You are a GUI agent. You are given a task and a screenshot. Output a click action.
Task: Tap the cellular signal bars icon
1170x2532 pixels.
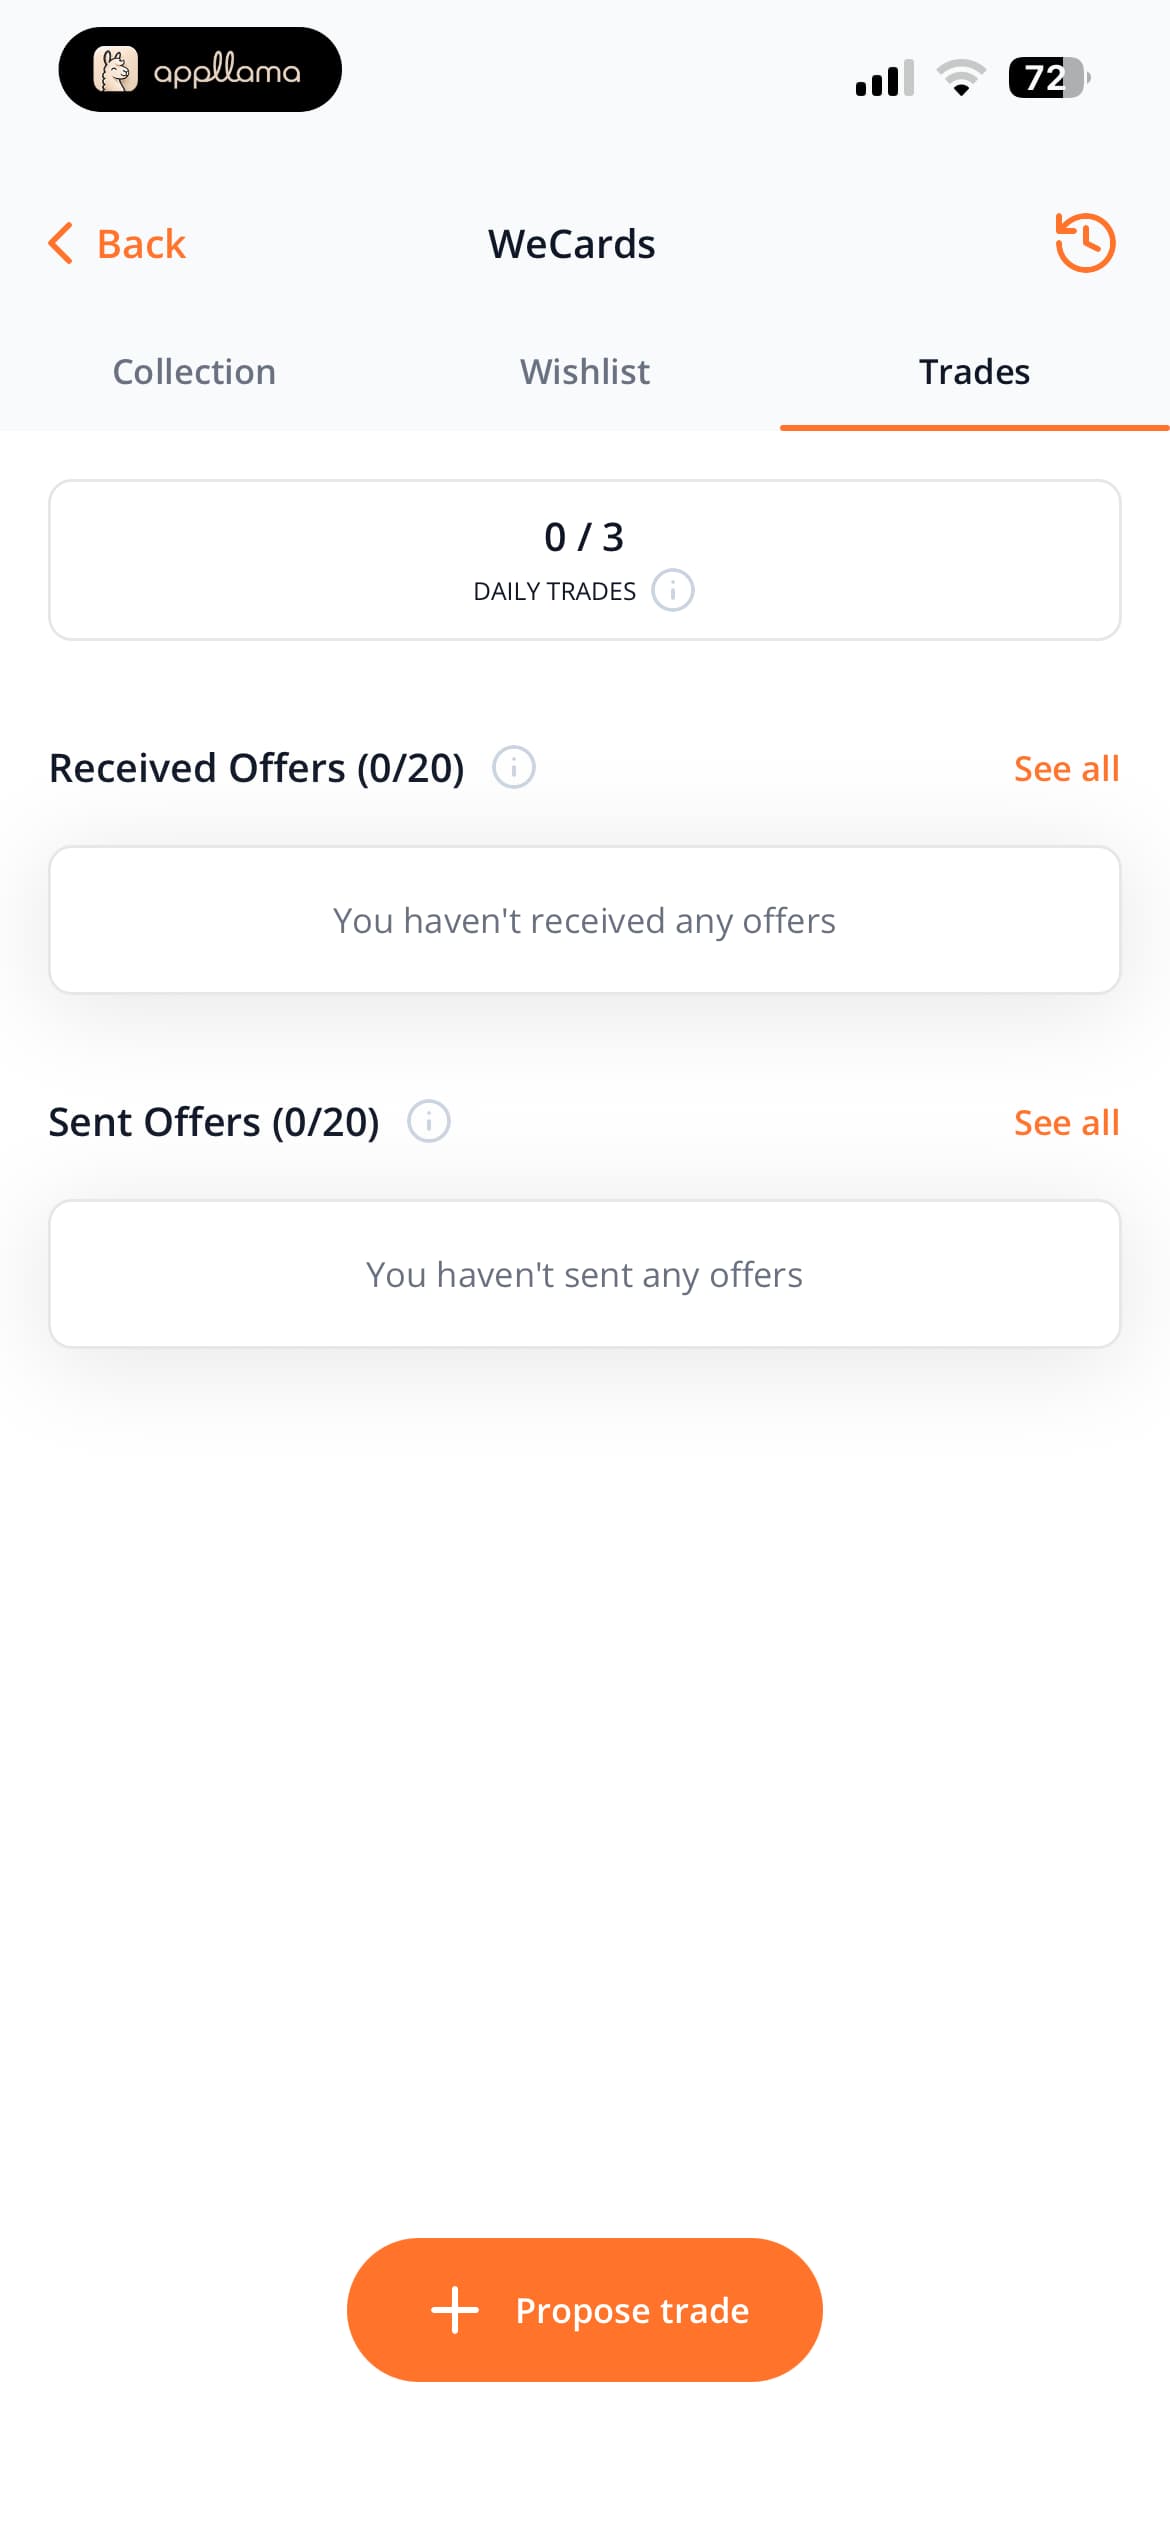click(885, 77)
